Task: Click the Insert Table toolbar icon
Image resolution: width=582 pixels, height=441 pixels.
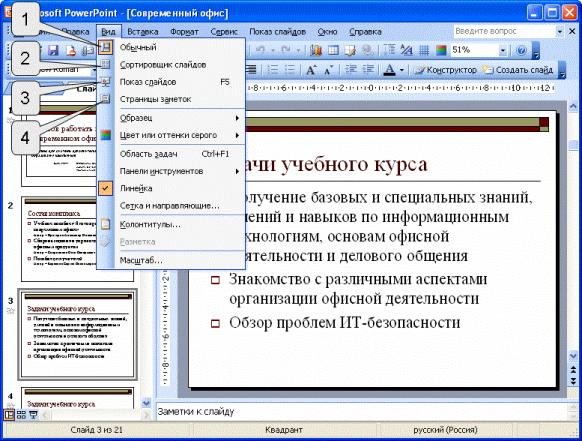Action: tap(333, 50)
